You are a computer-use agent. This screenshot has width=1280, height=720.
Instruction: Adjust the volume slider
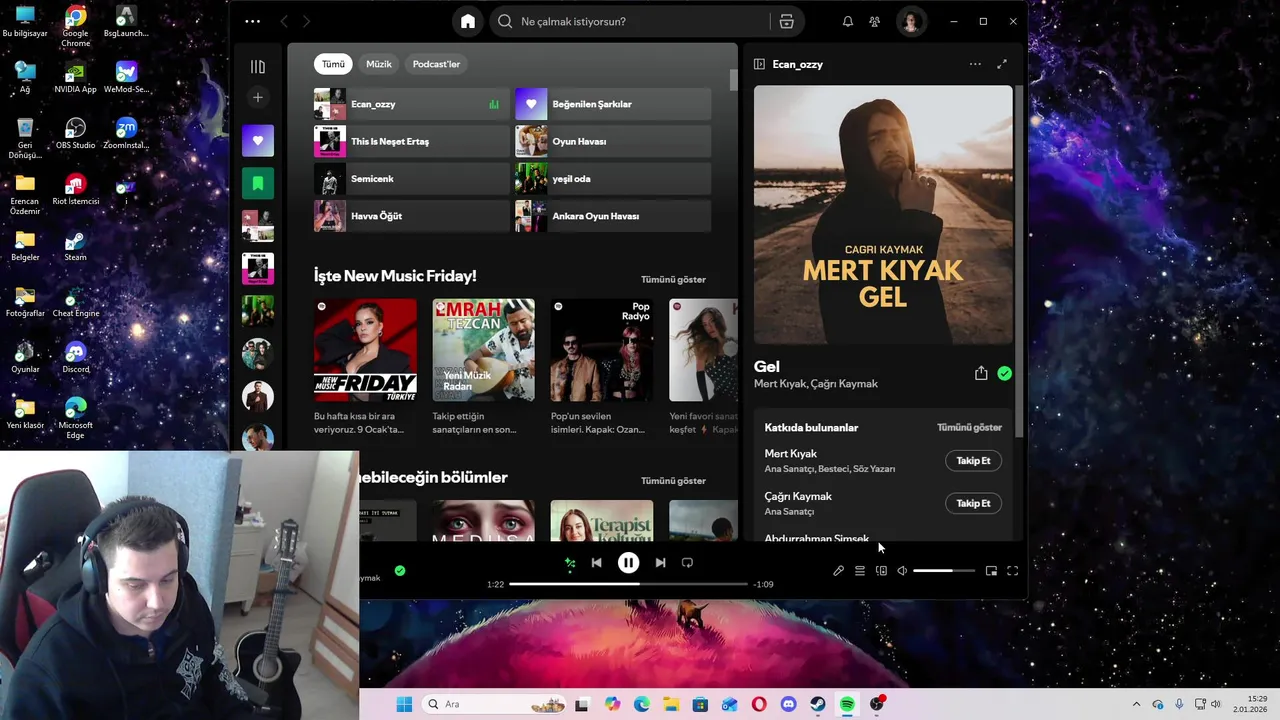pos(943,571)
